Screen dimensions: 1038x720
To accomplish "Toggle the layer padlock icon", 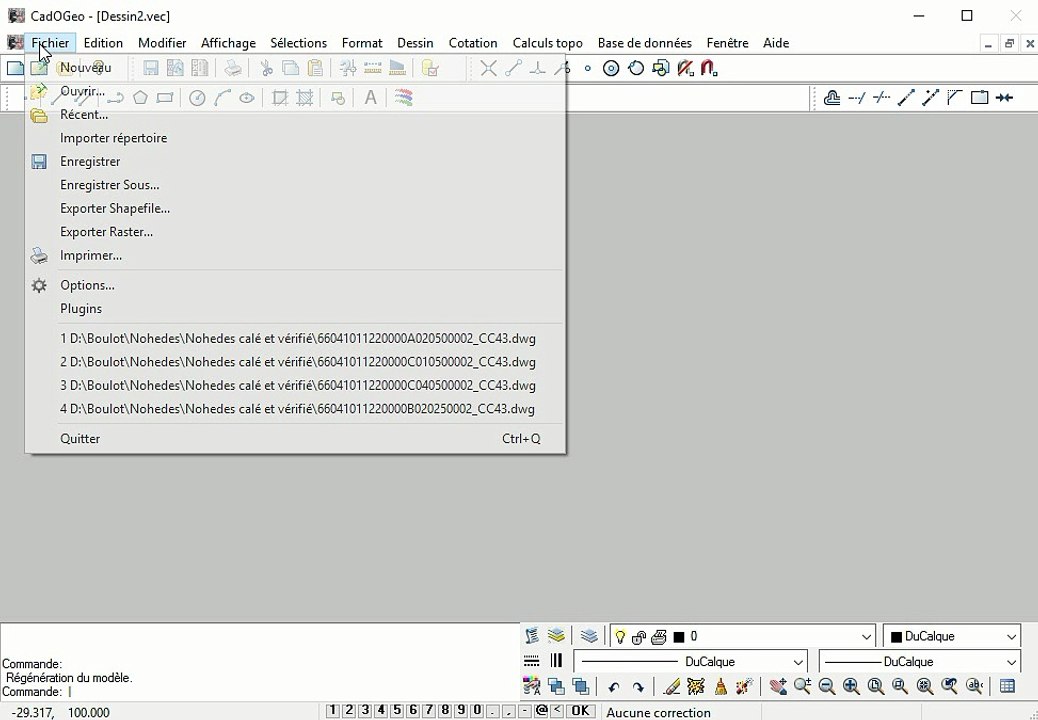I will pyautogui.click(x=639, y=637).
